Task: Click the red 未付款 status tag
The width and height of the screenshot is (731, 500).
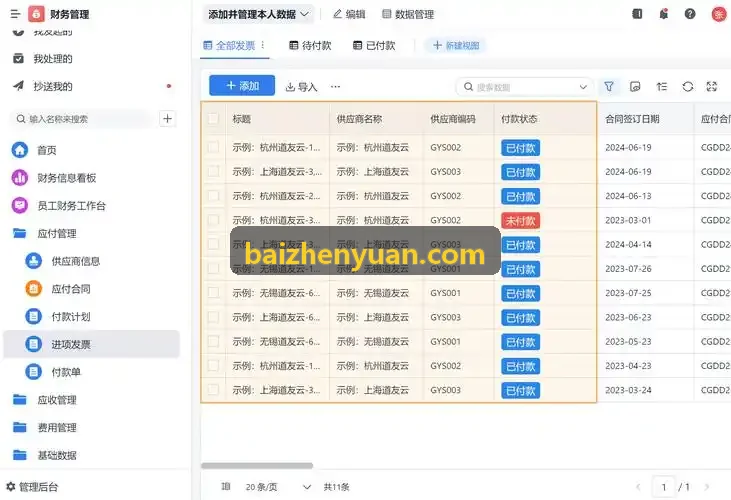Action: [521, 220]
